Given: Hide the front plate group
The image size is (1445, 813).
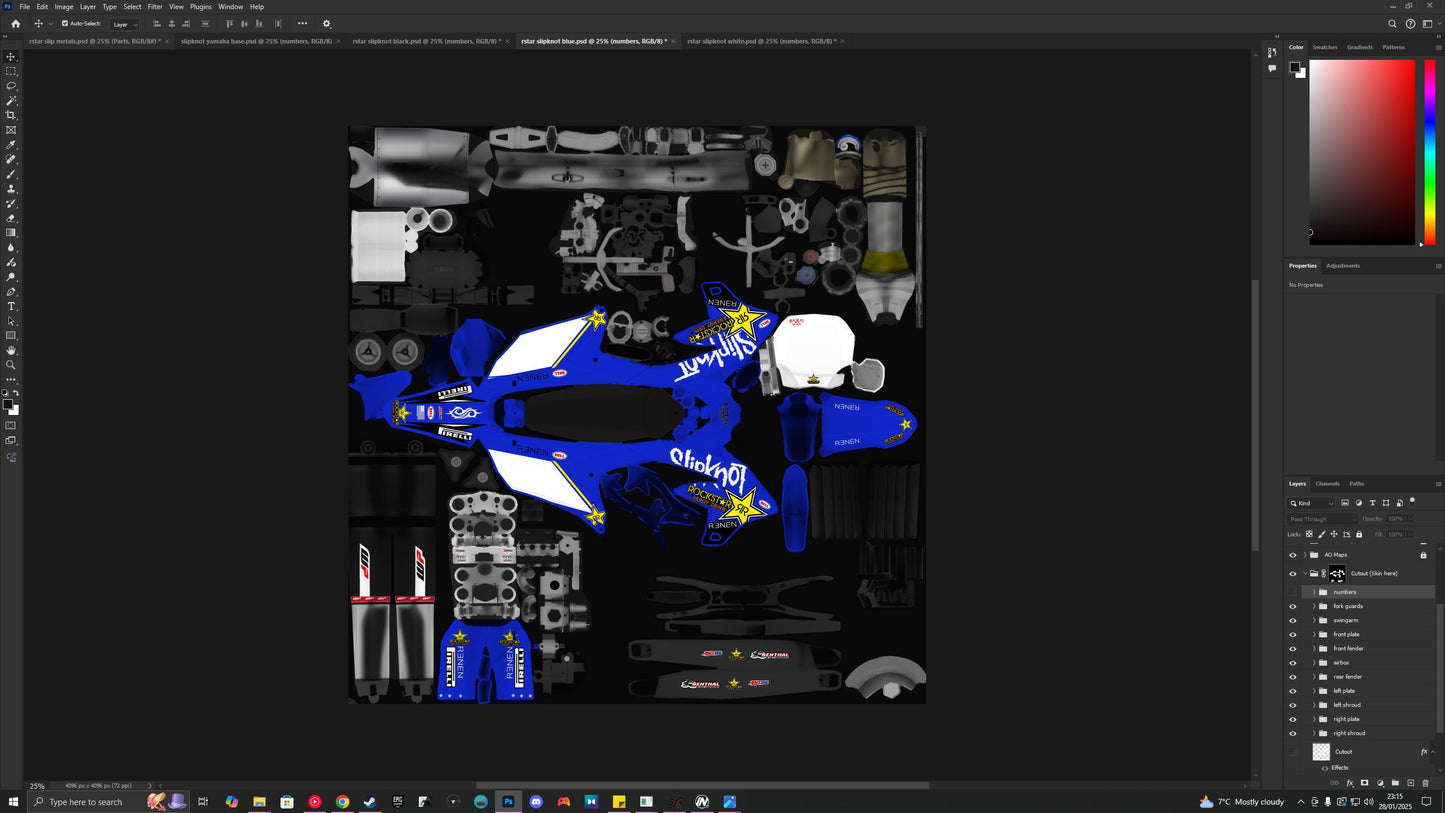Looking at the screenshot, I should 1292,634.
